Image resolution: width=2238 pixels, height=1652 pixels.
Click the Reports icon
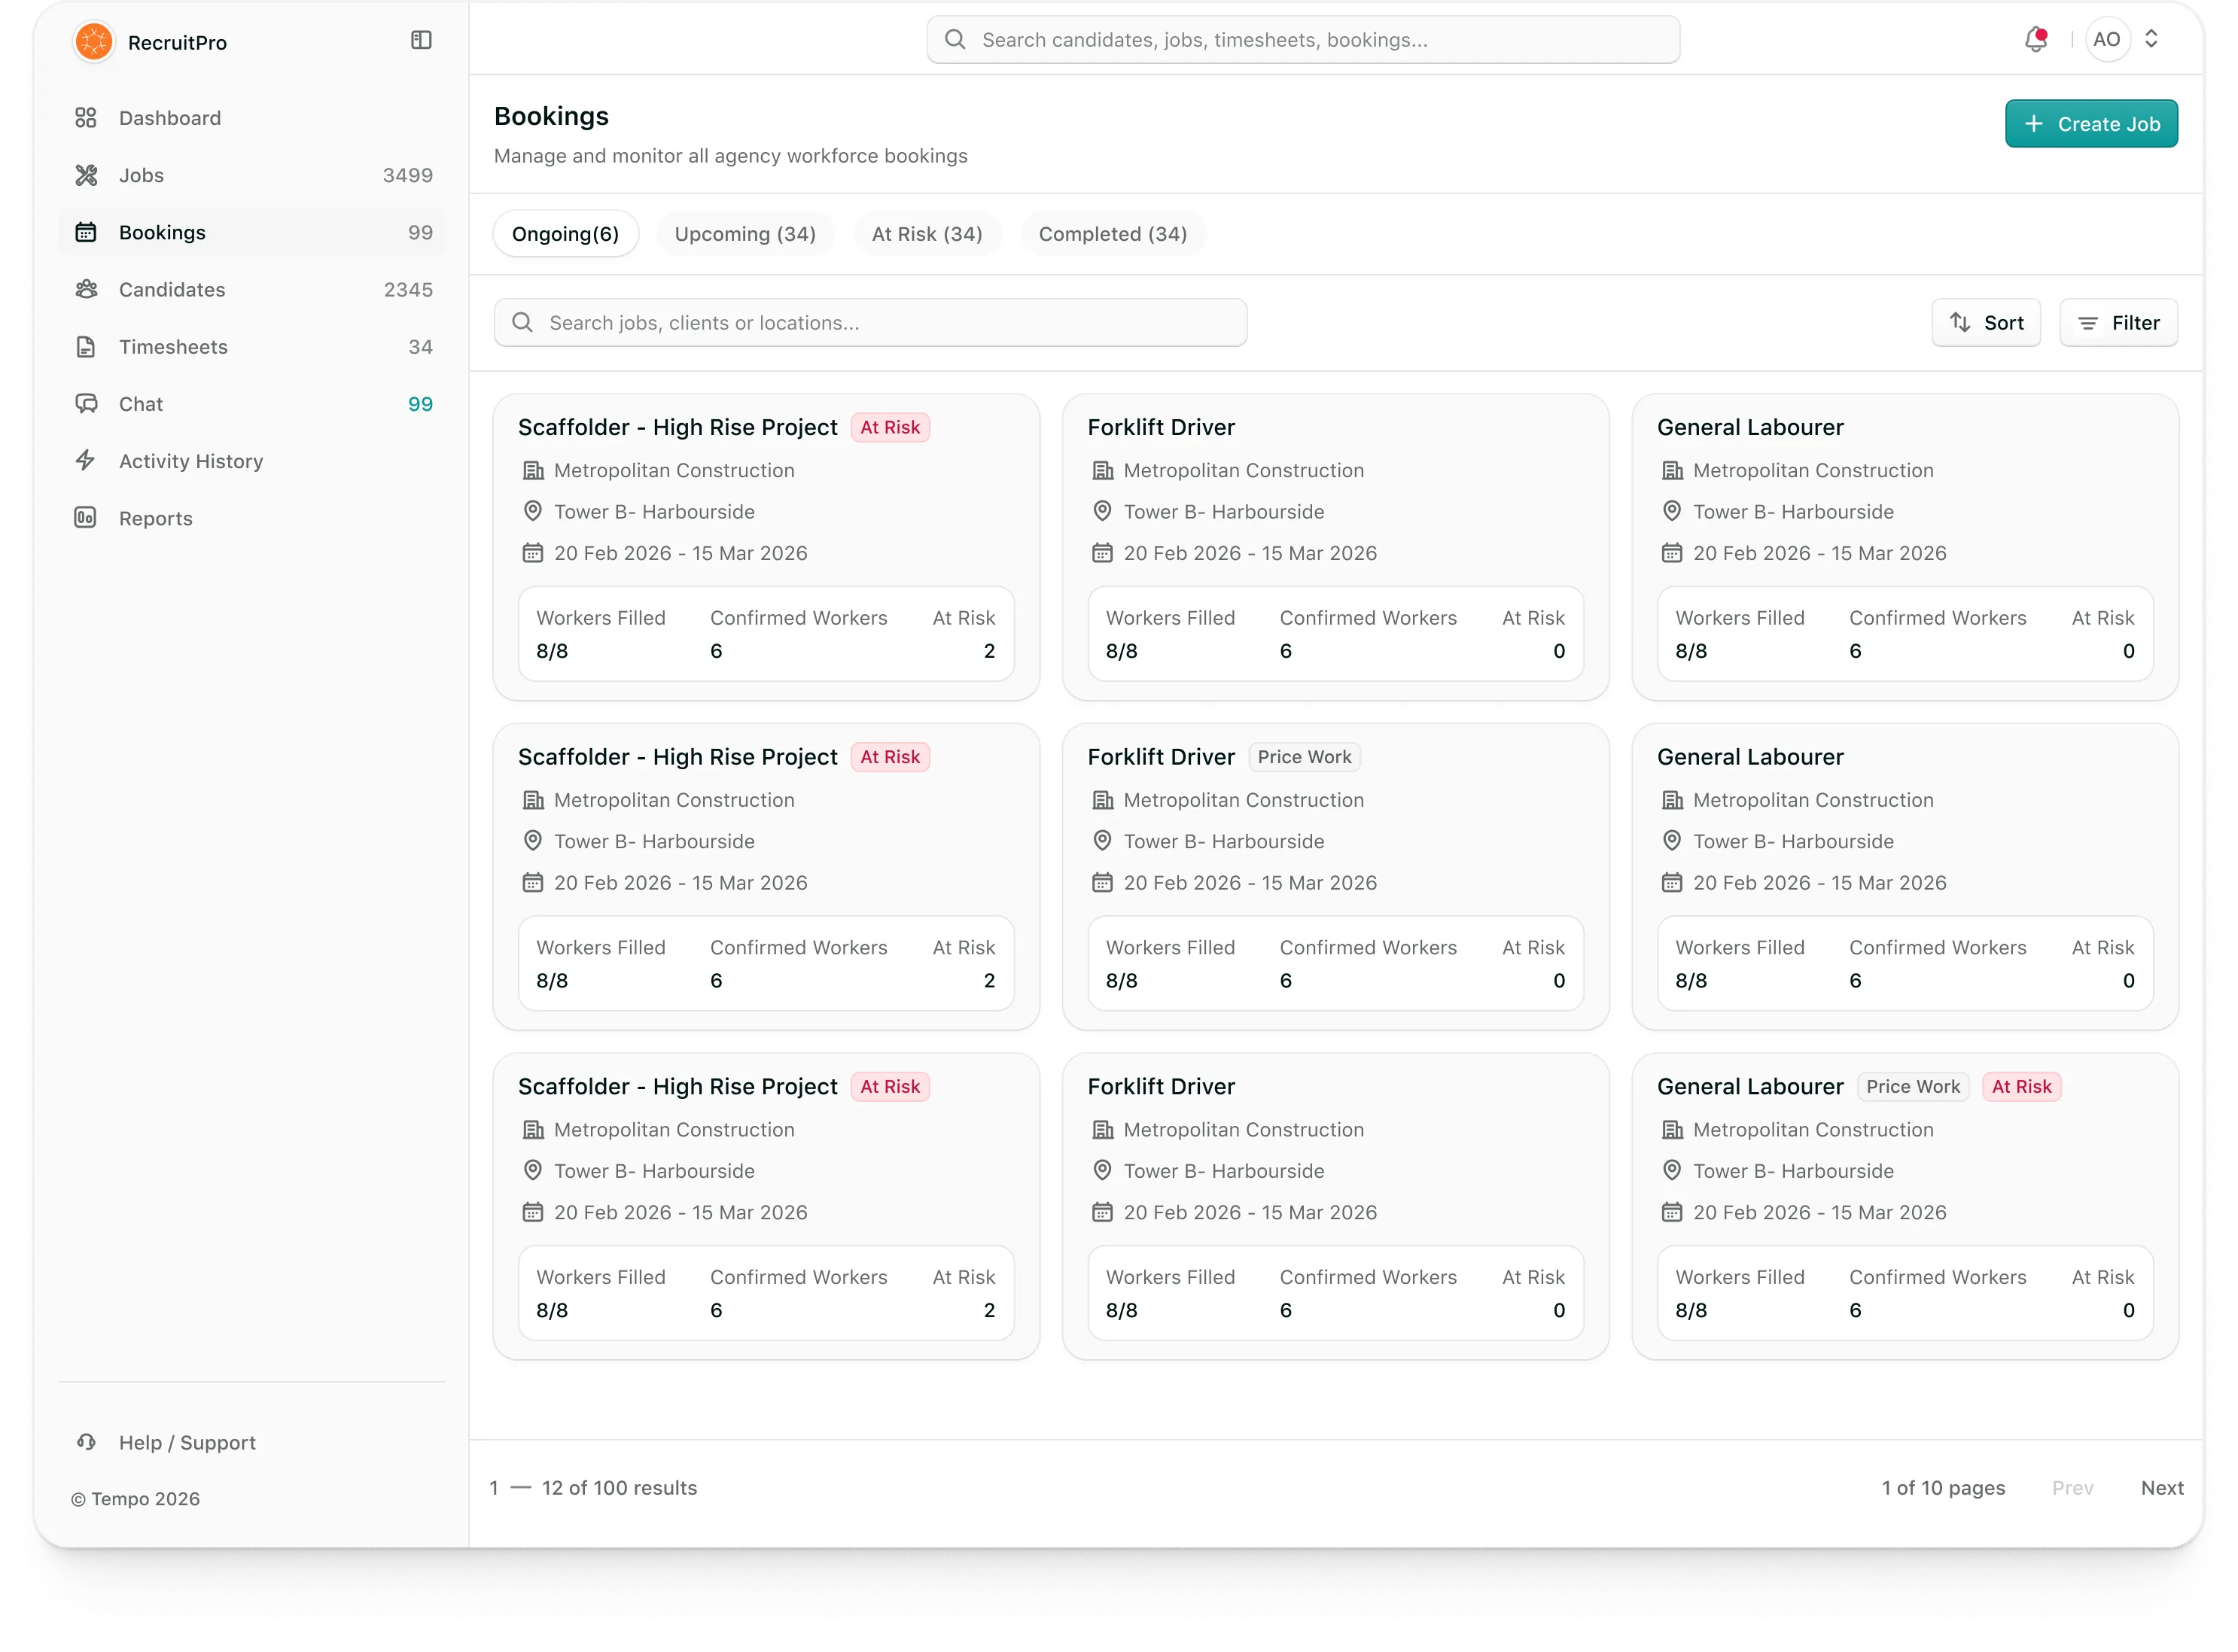[86, 518]
